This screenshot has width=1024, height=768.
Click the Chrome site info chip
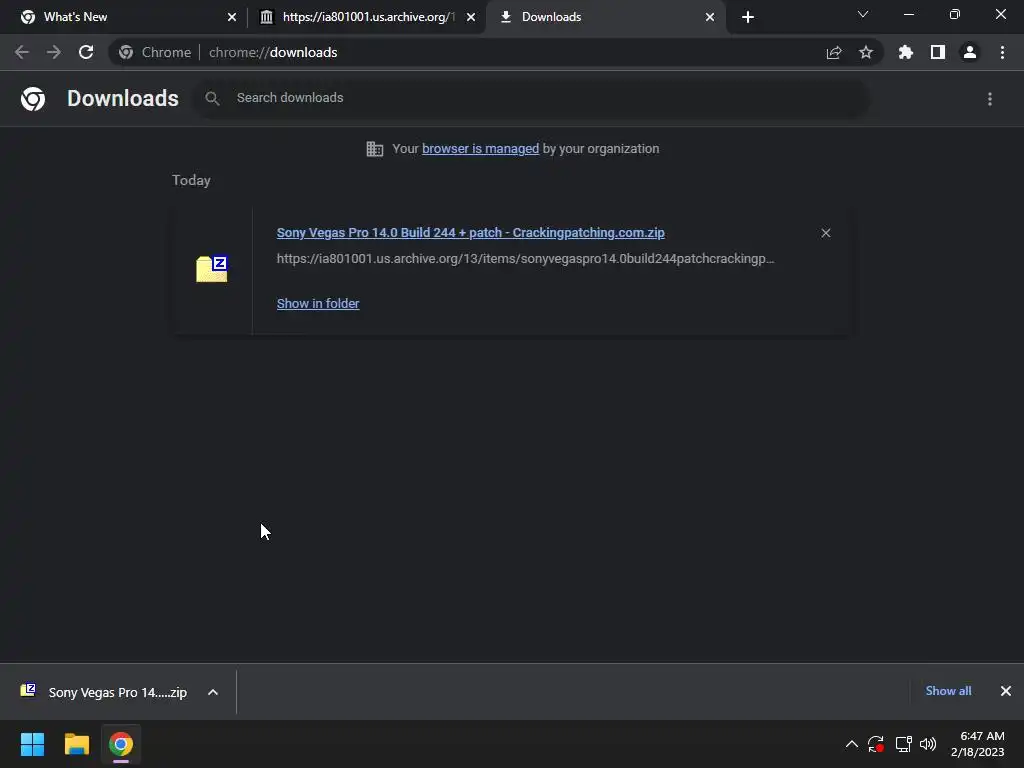click(x=155, y=52)
